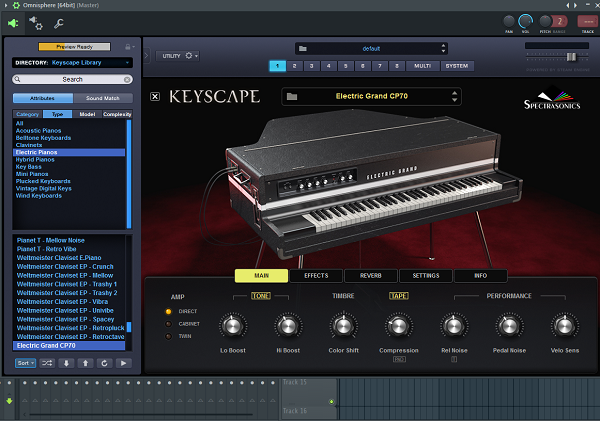Open the detailed settings gear-speaker icon
This screenshot has width=600, height=421.
(x=36, y=23)
